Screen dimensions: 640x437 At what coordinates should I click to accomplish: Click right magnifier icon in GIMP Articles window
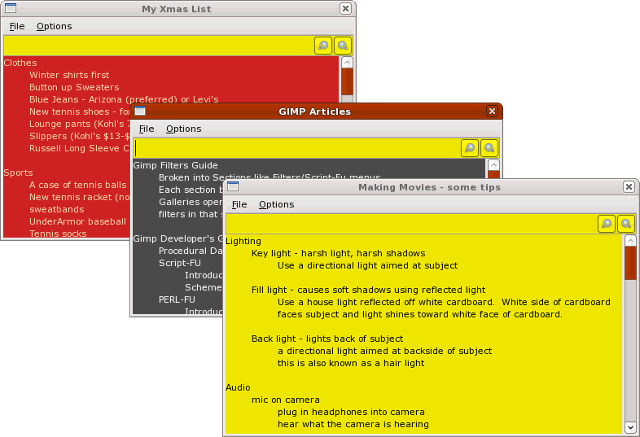(x=489, y=148)
